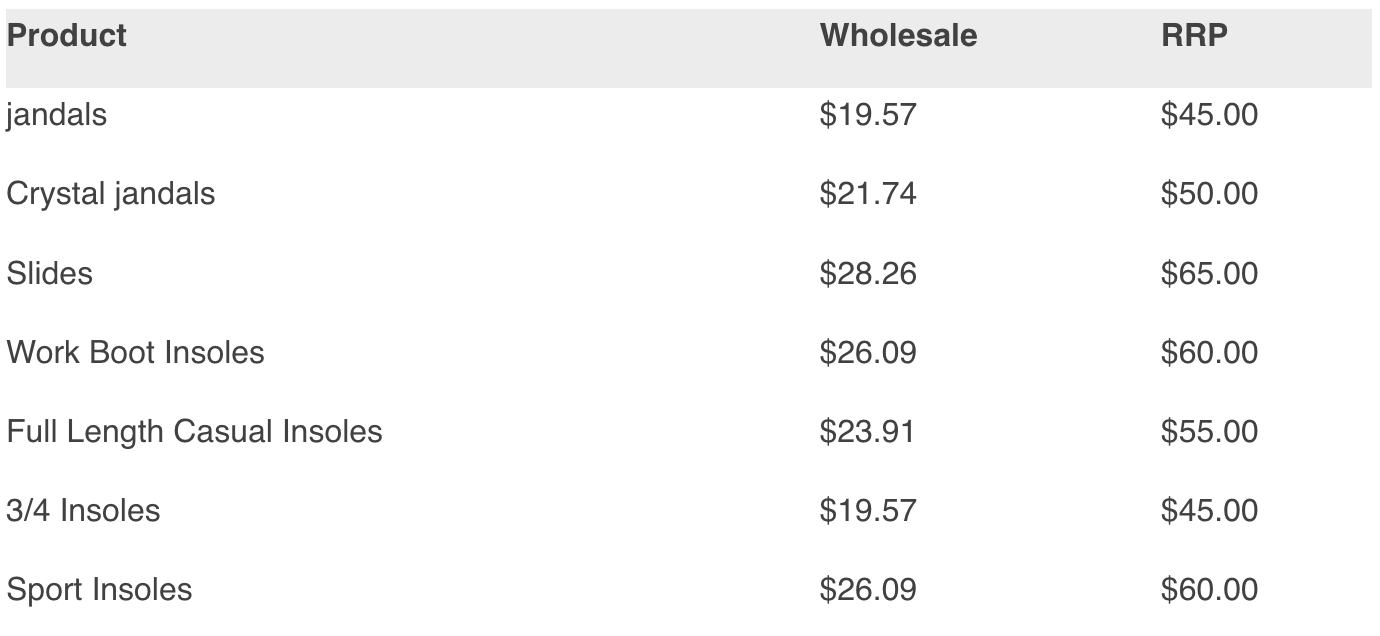Image resolution: width=1380 pixels, height=636 pixels.
Task: Select the 3/4 Insoles $45.00 RRP
Action: coord(1209,510)
